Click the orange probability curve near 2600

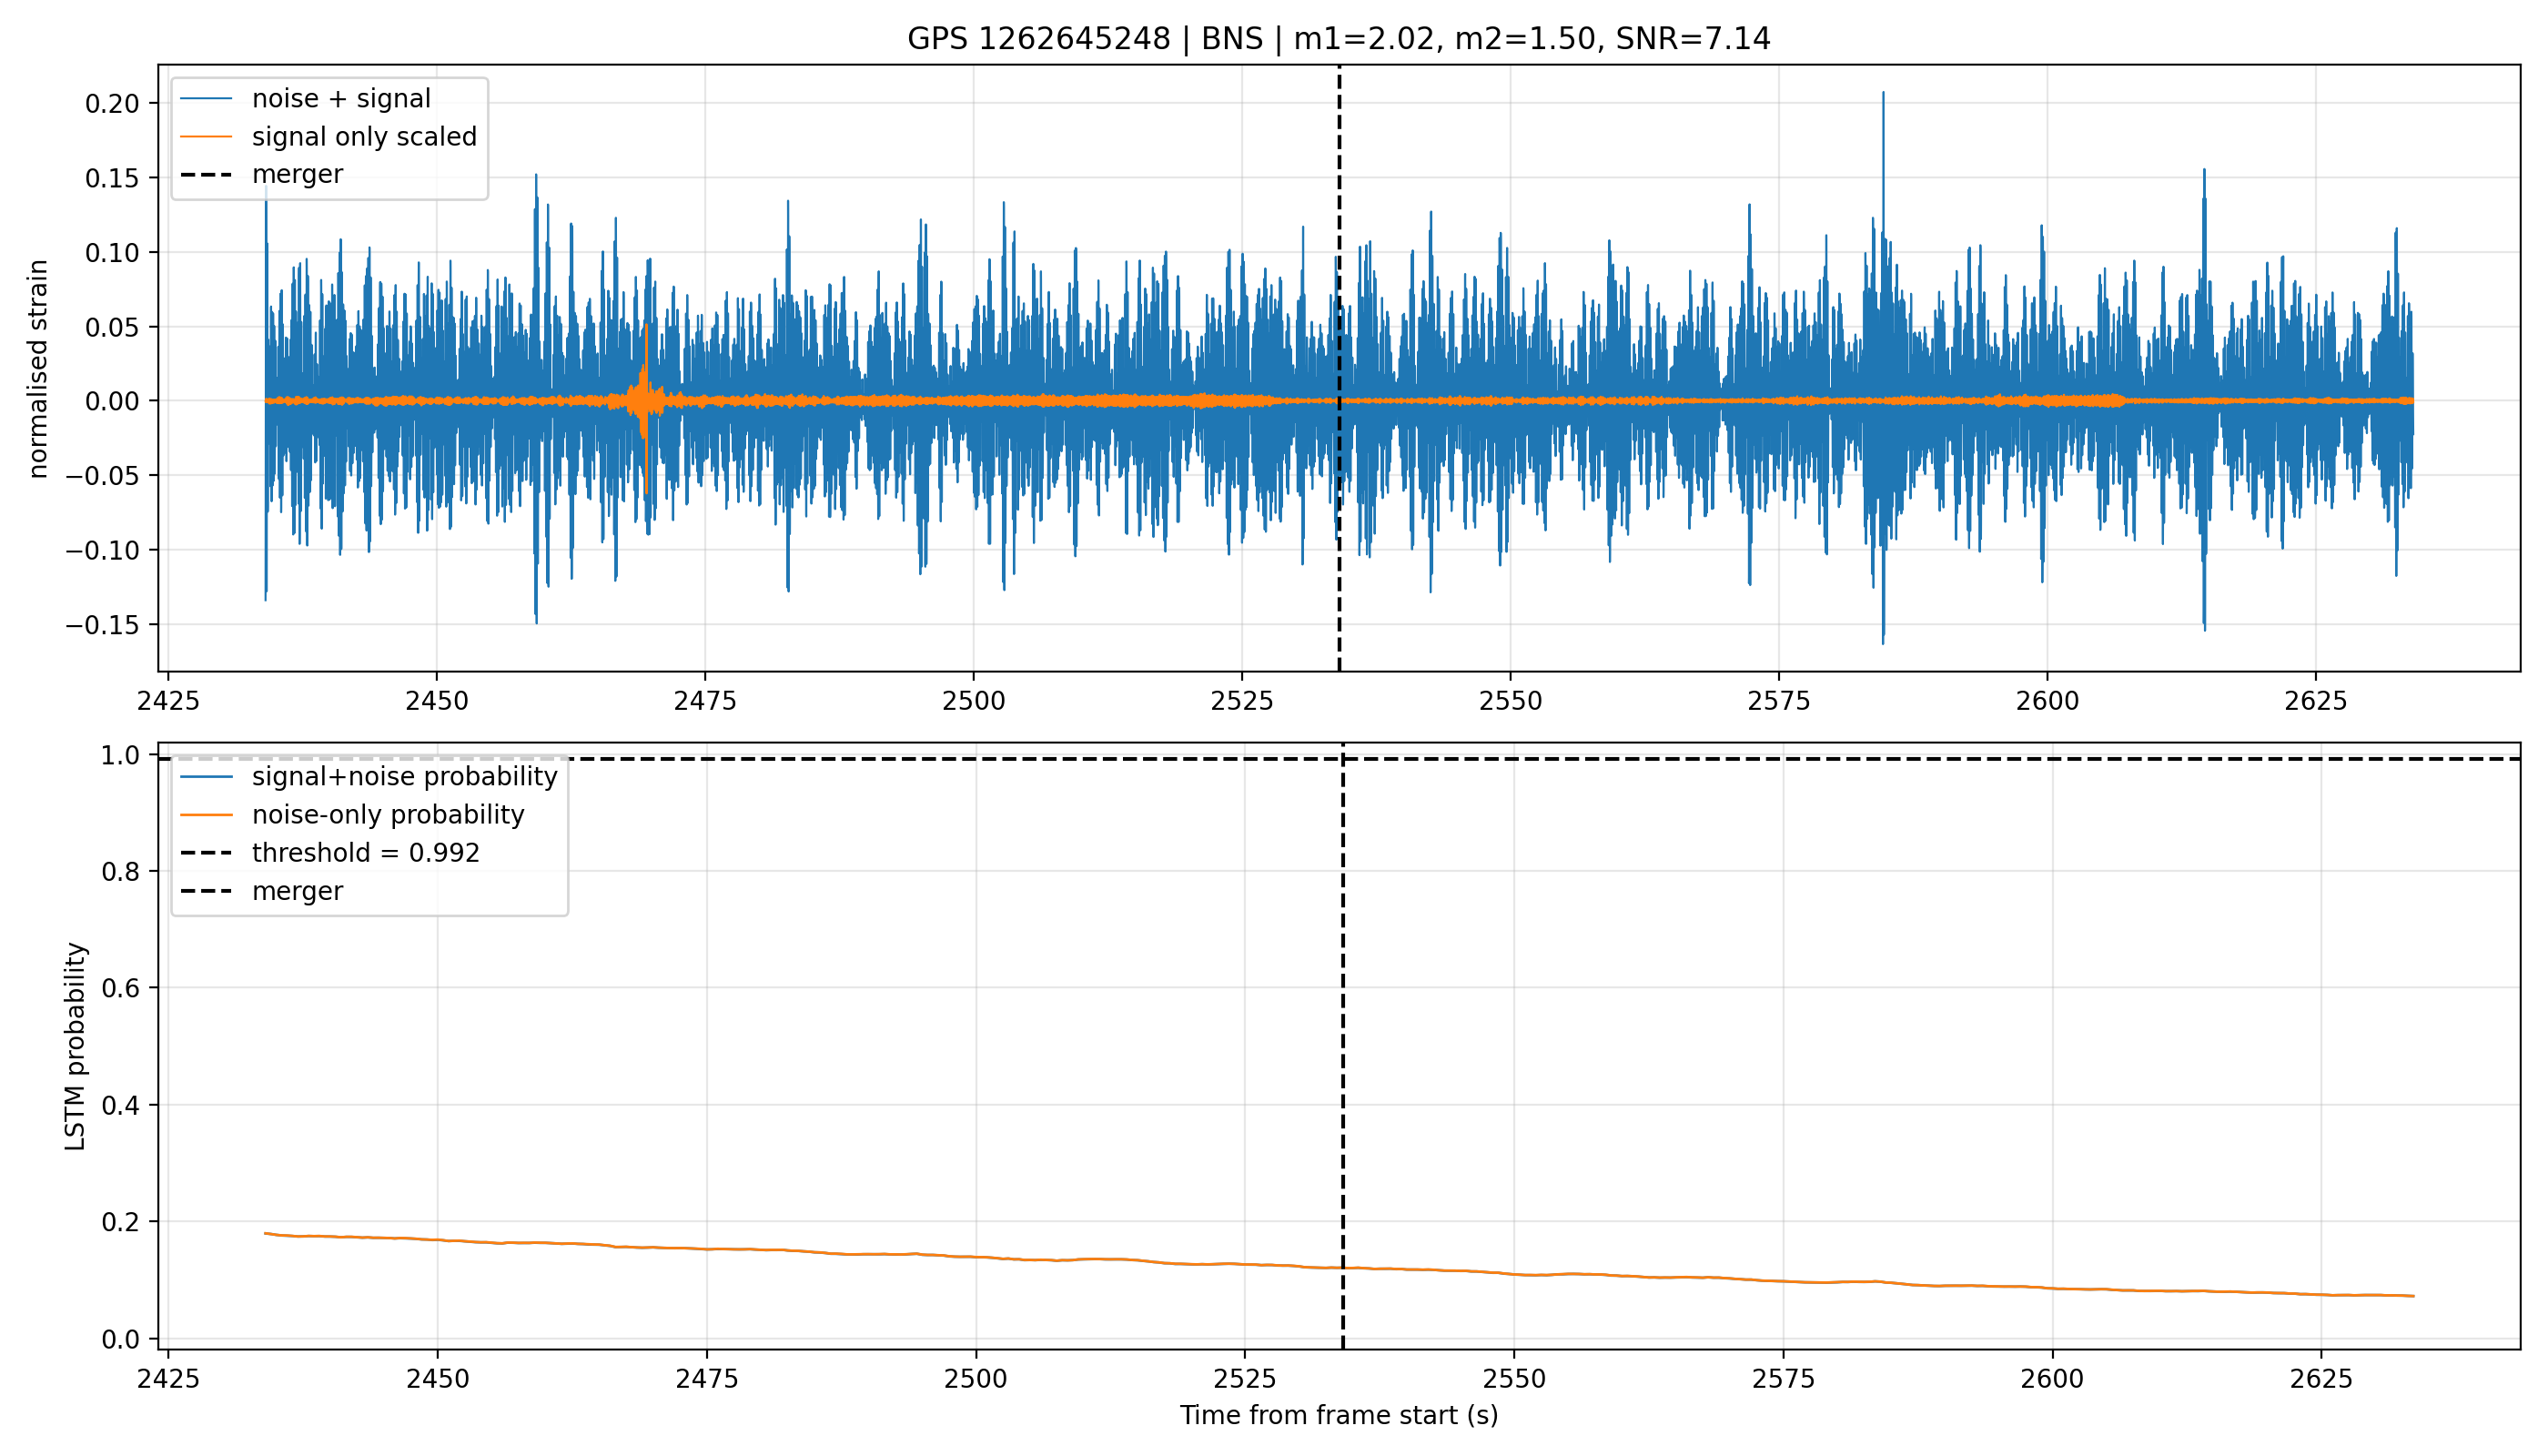coord(2051,1288)
